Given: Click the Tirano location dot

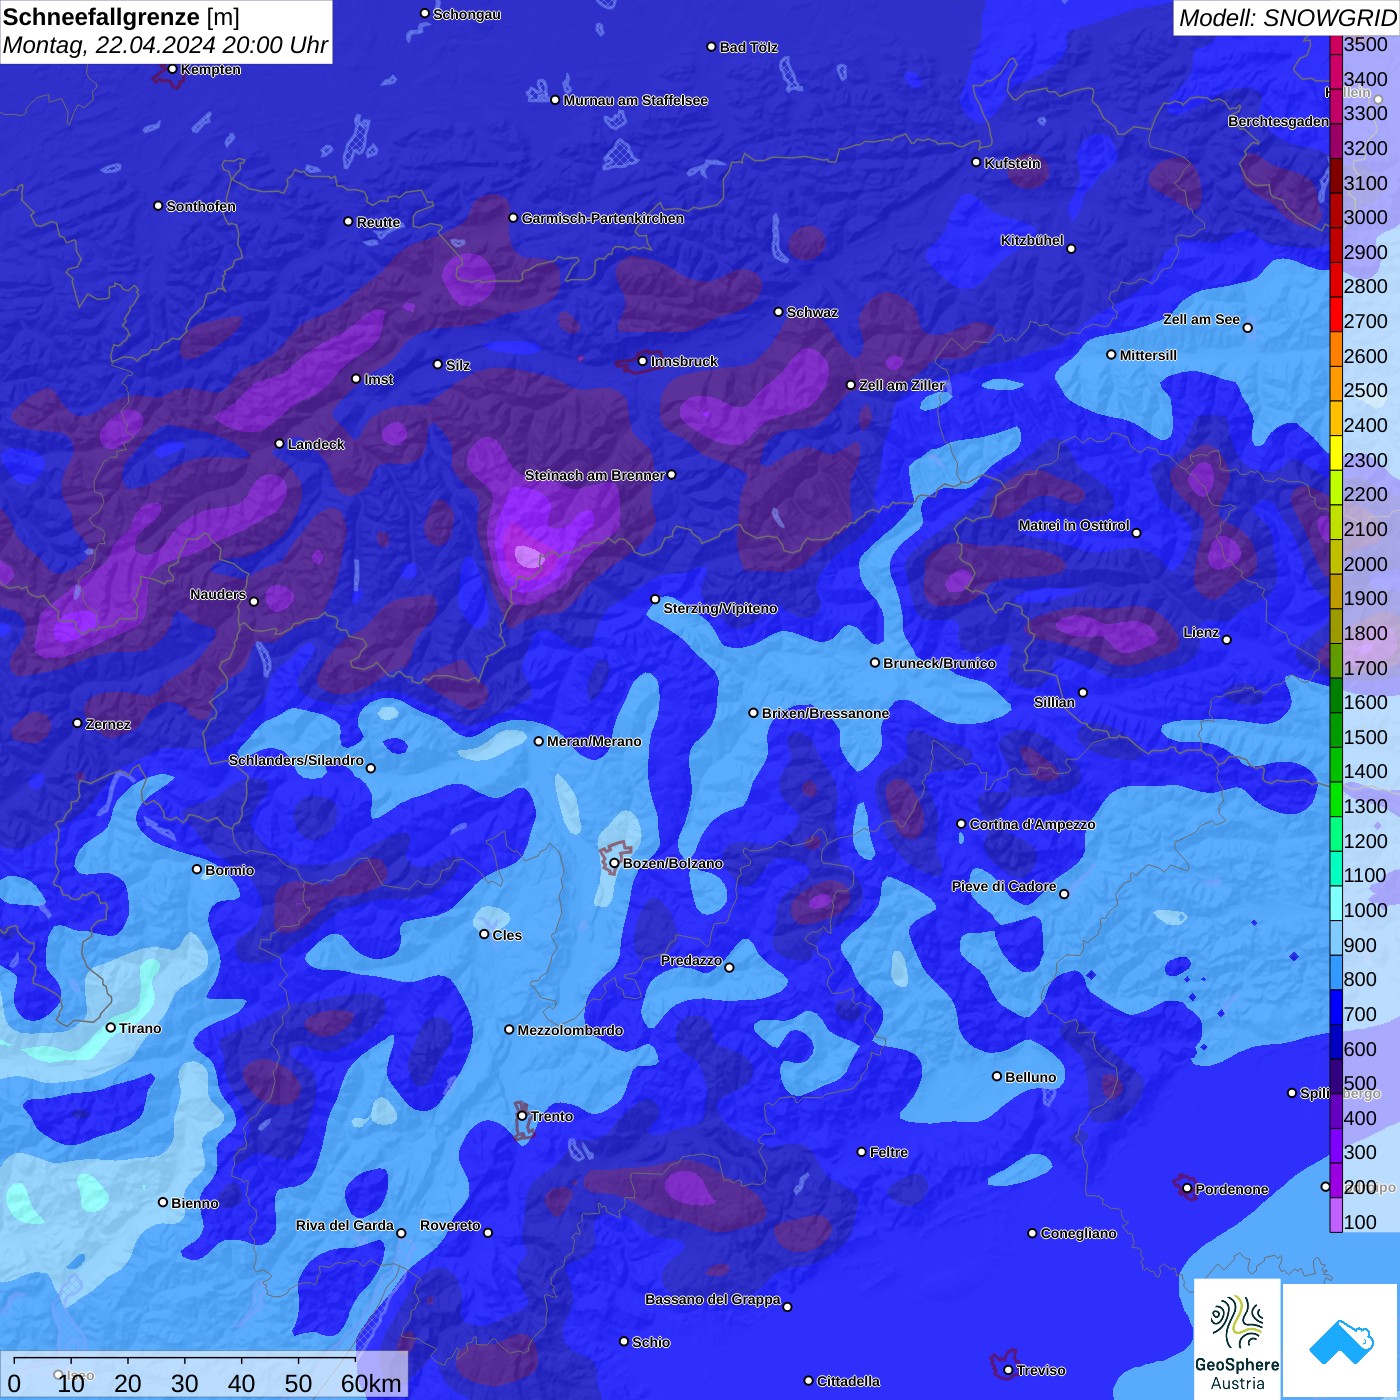Looking at the screenshot, I should coord(111,1027).
